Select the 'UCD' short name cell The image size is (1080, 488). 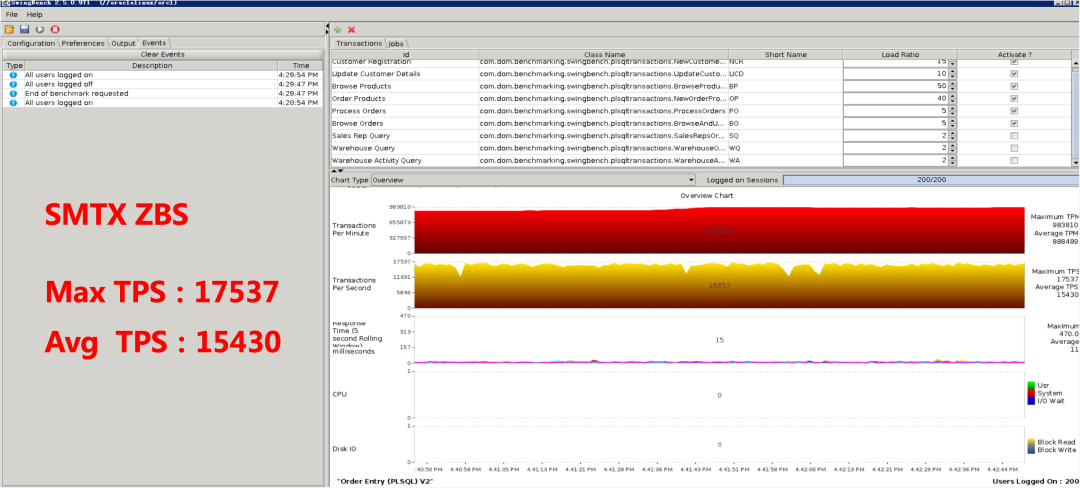tap(785, 74)
